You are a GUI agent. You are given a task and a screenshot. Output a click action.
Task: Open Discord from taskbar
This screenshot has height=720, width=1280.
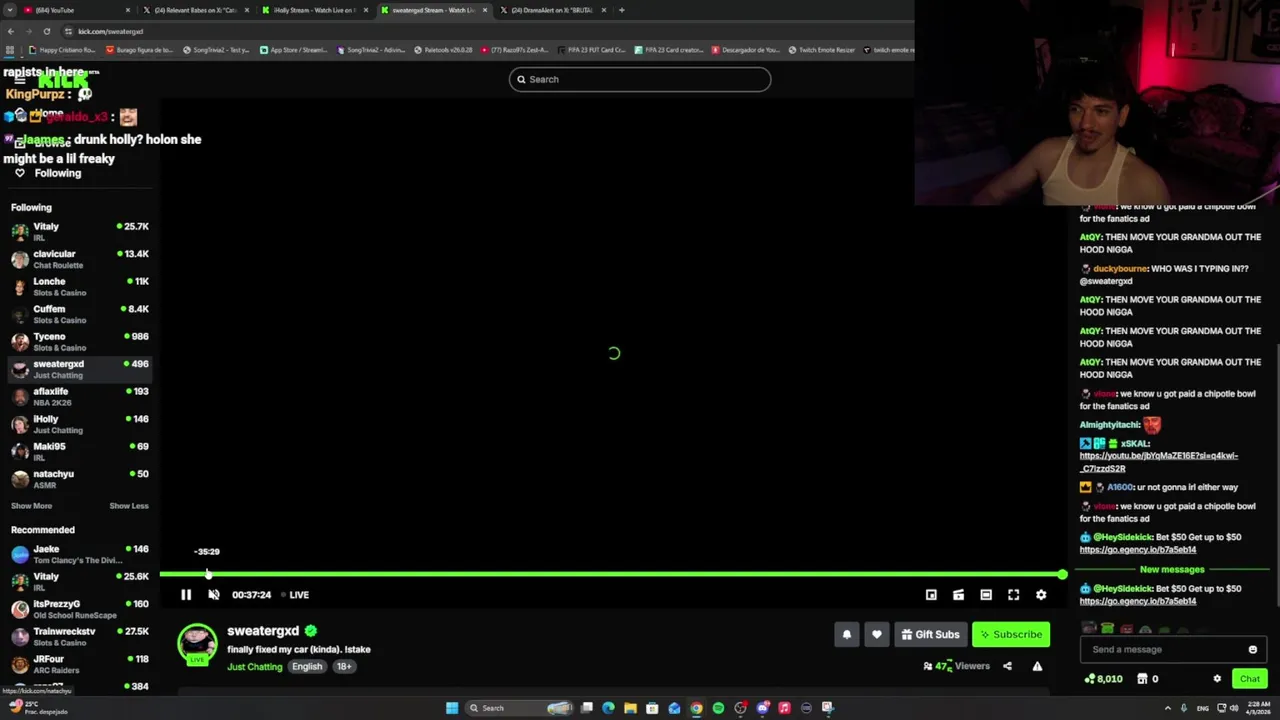click(x=762, y=708)
